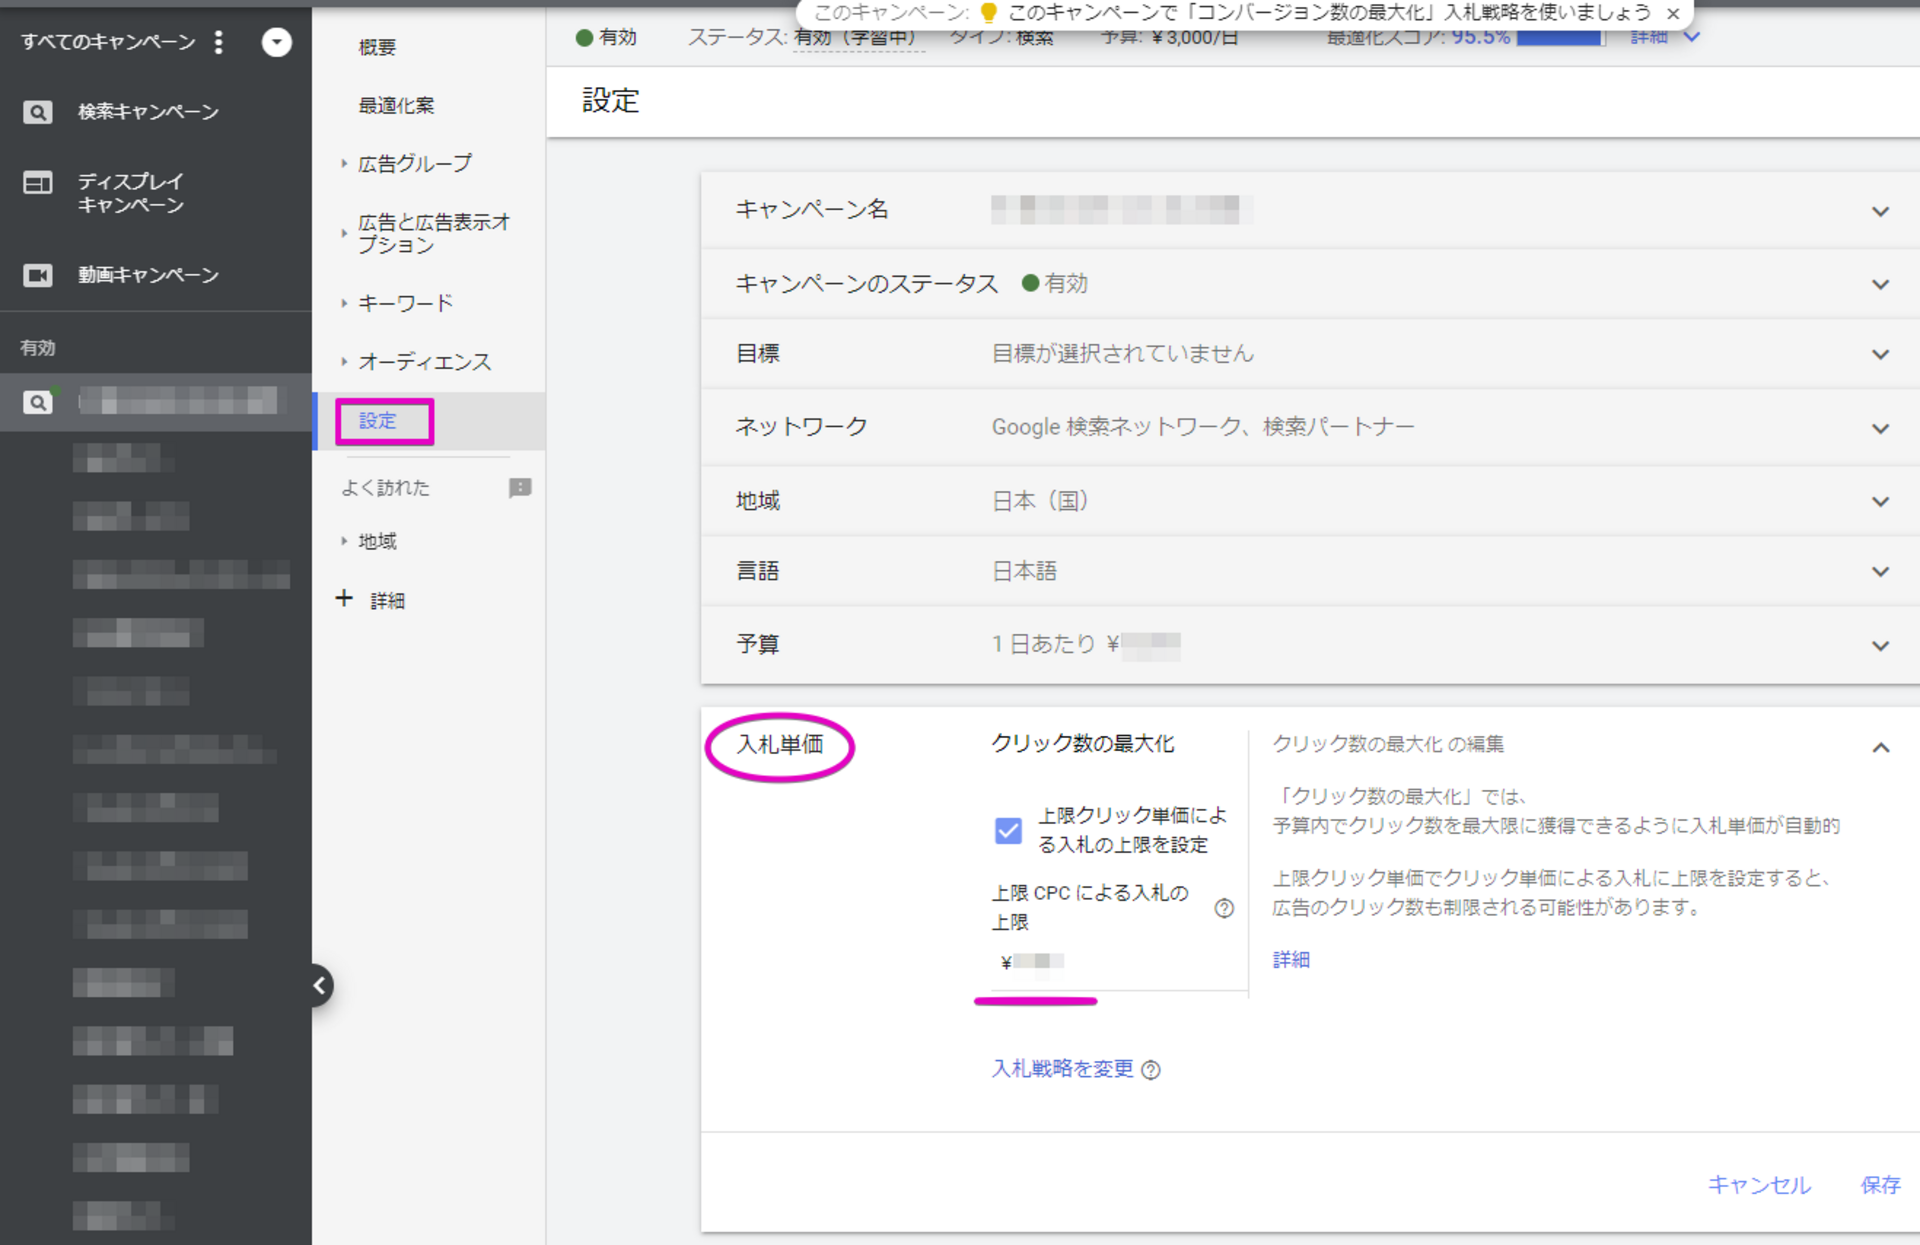
Task: Select the ディスプレイキャンペーン display icon
Action: (x=38, y=183)
